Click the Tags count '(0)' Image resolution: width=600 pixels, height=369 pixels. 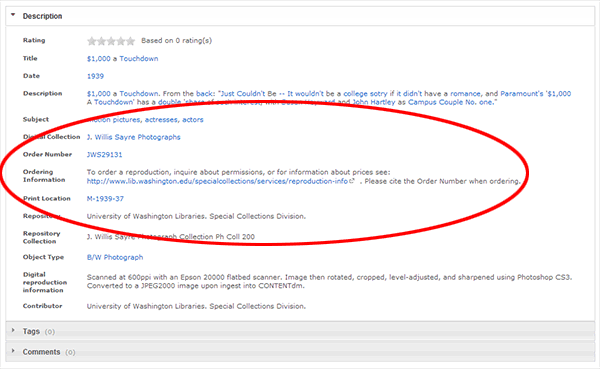coord(50,332)
